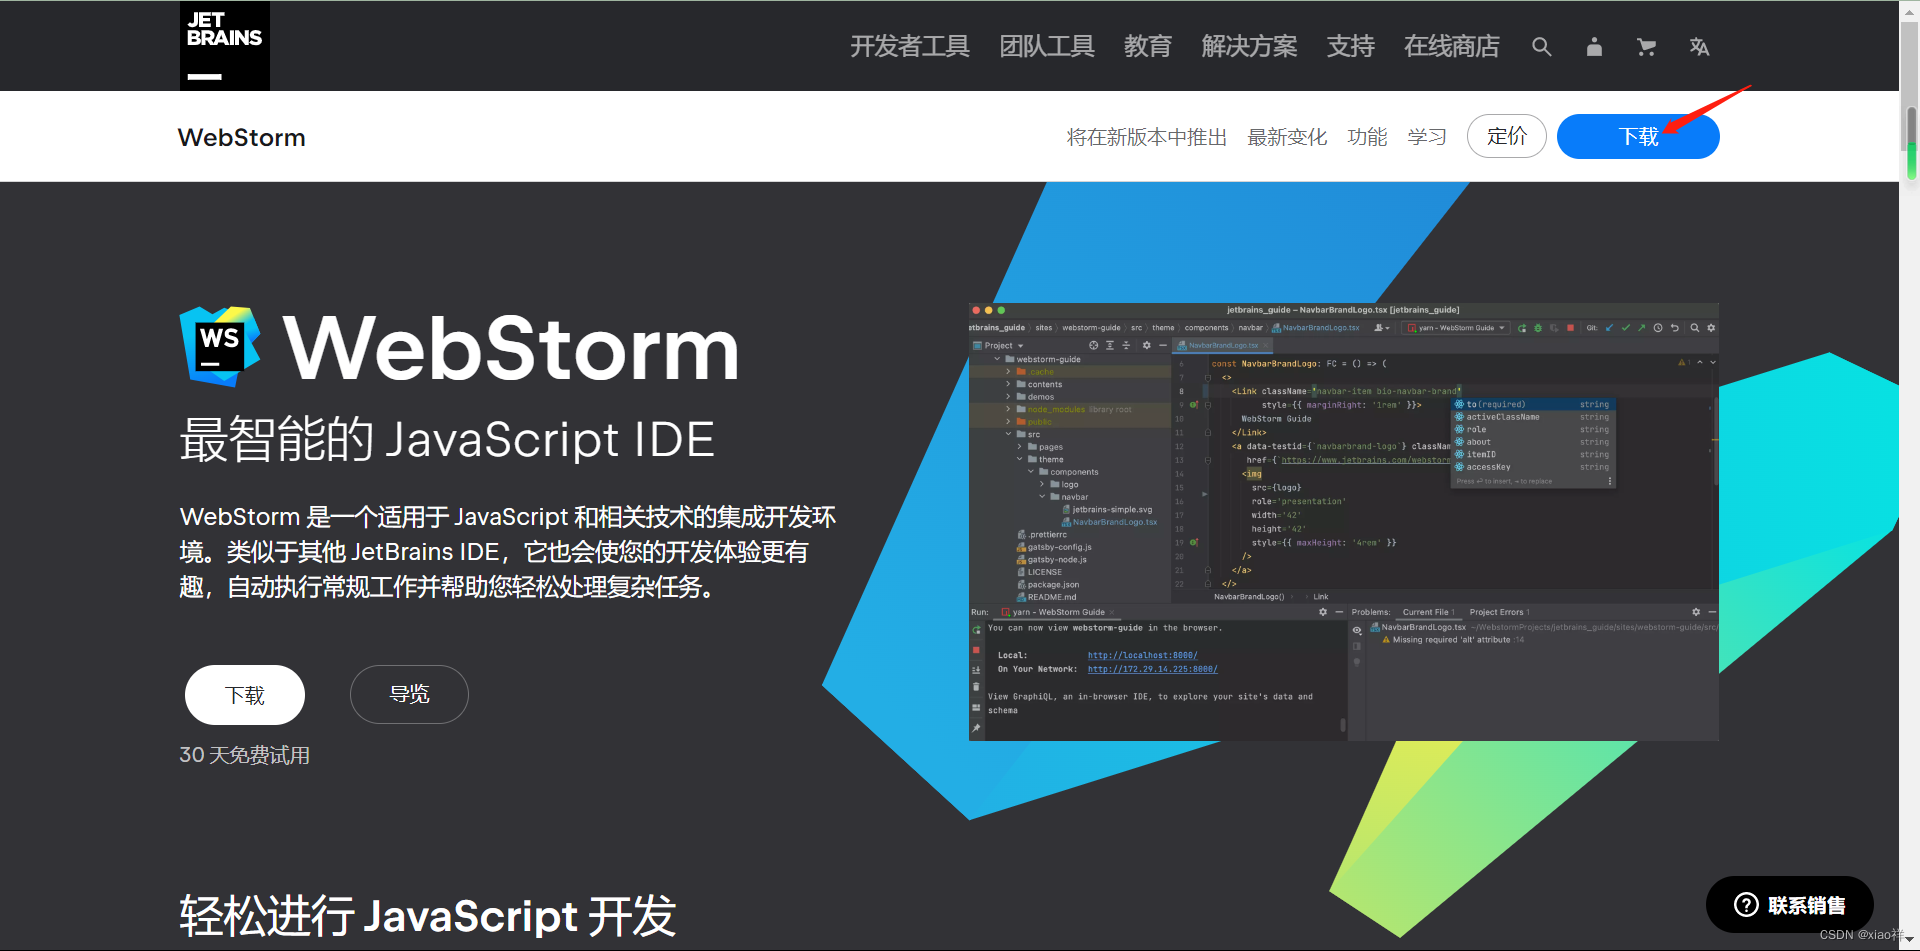Click the large WebStorm hero title

point(511,348)
